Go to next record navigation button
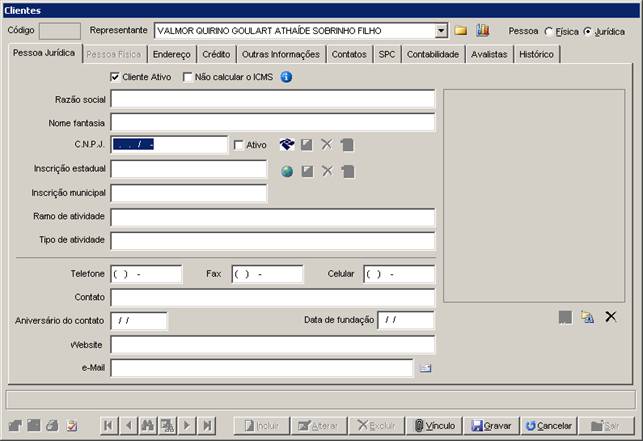The width and height of the screenshot is (643, 441). click(187, 425)
